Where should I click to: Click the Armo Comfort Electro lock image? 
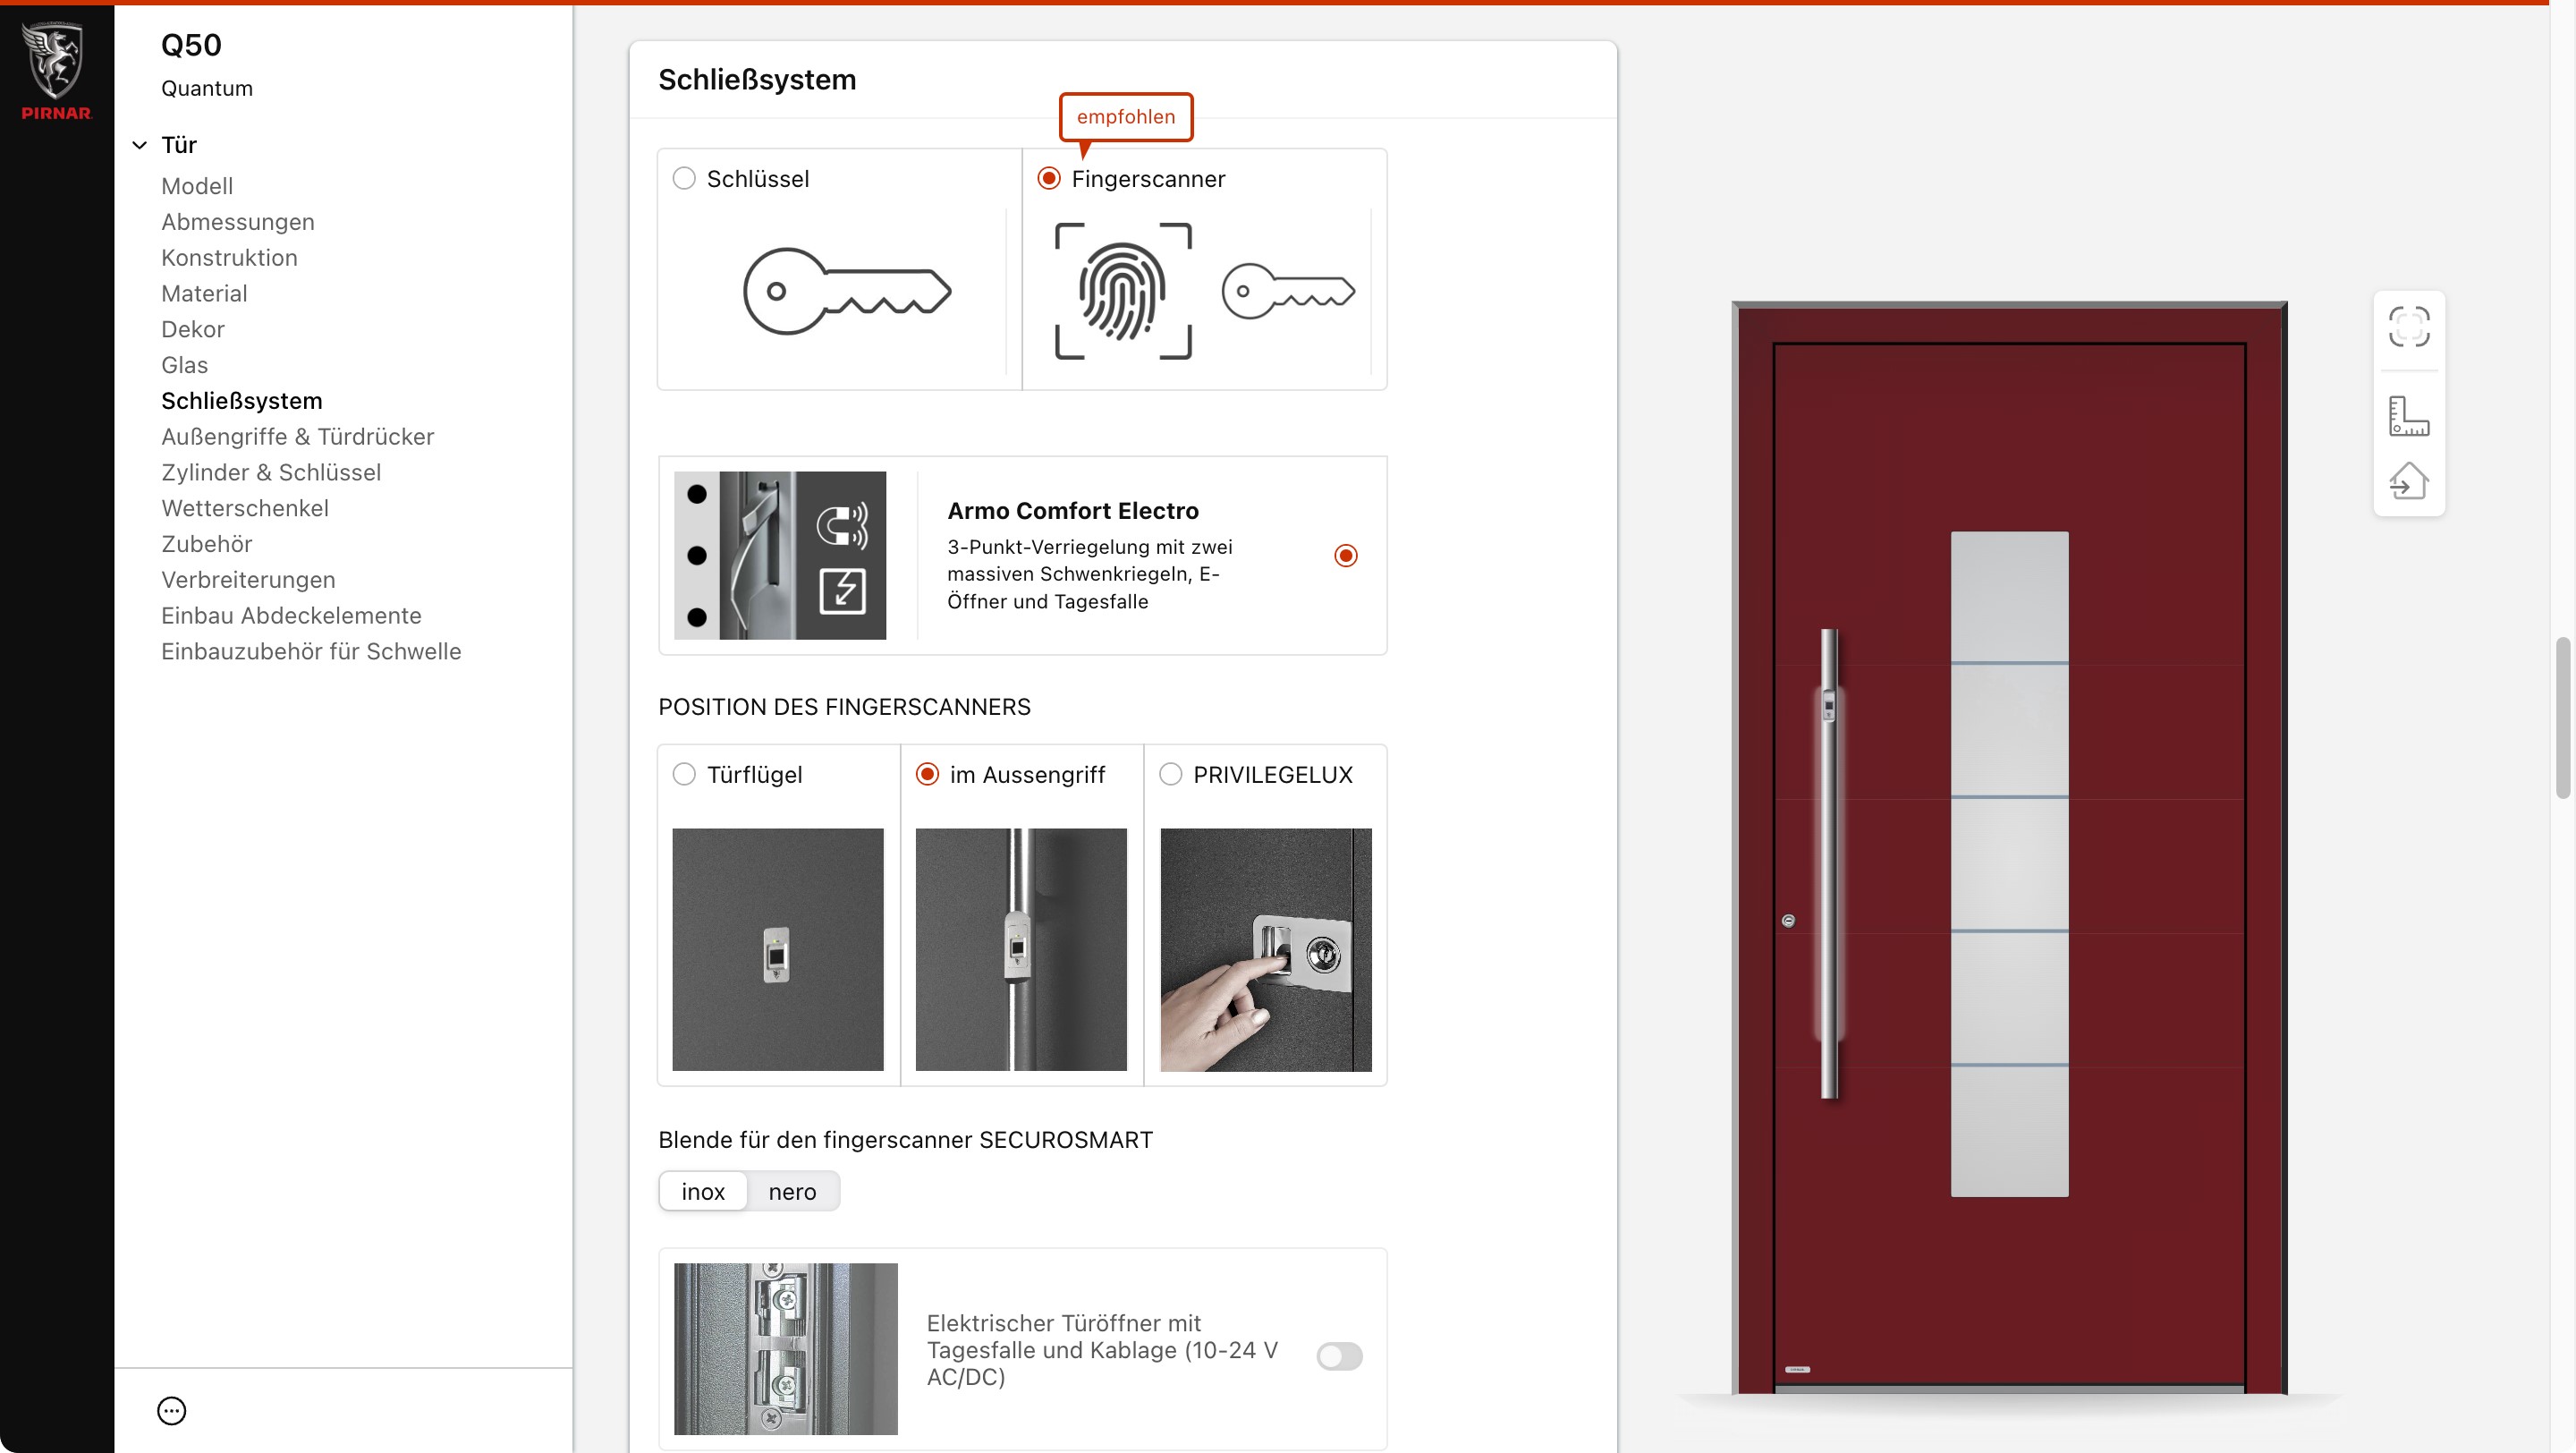click(780, 555)
